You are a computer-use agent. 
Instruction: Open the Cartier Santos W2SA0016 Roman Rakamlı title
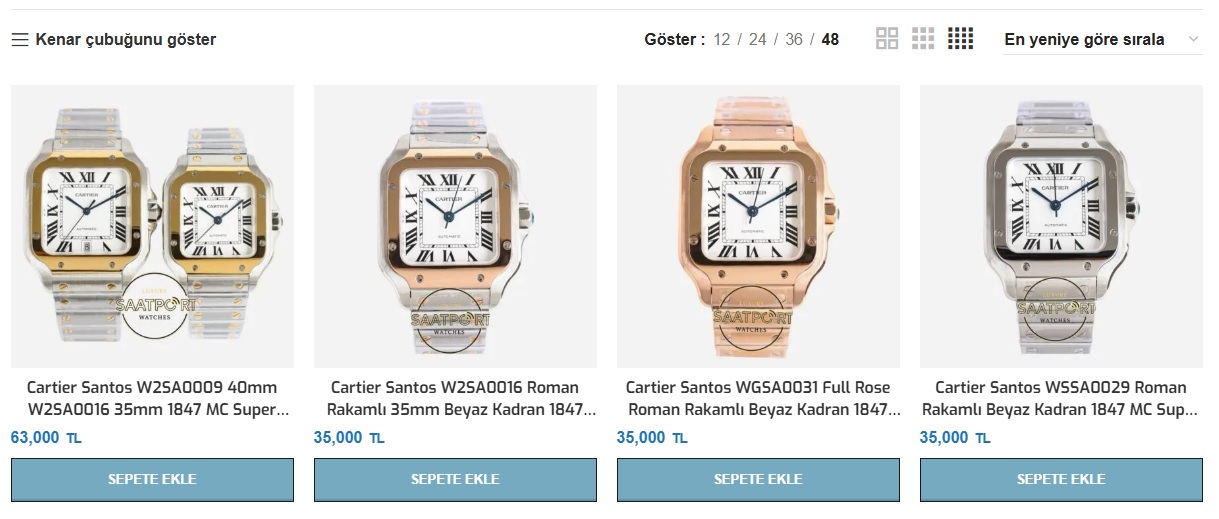point(455,398)
